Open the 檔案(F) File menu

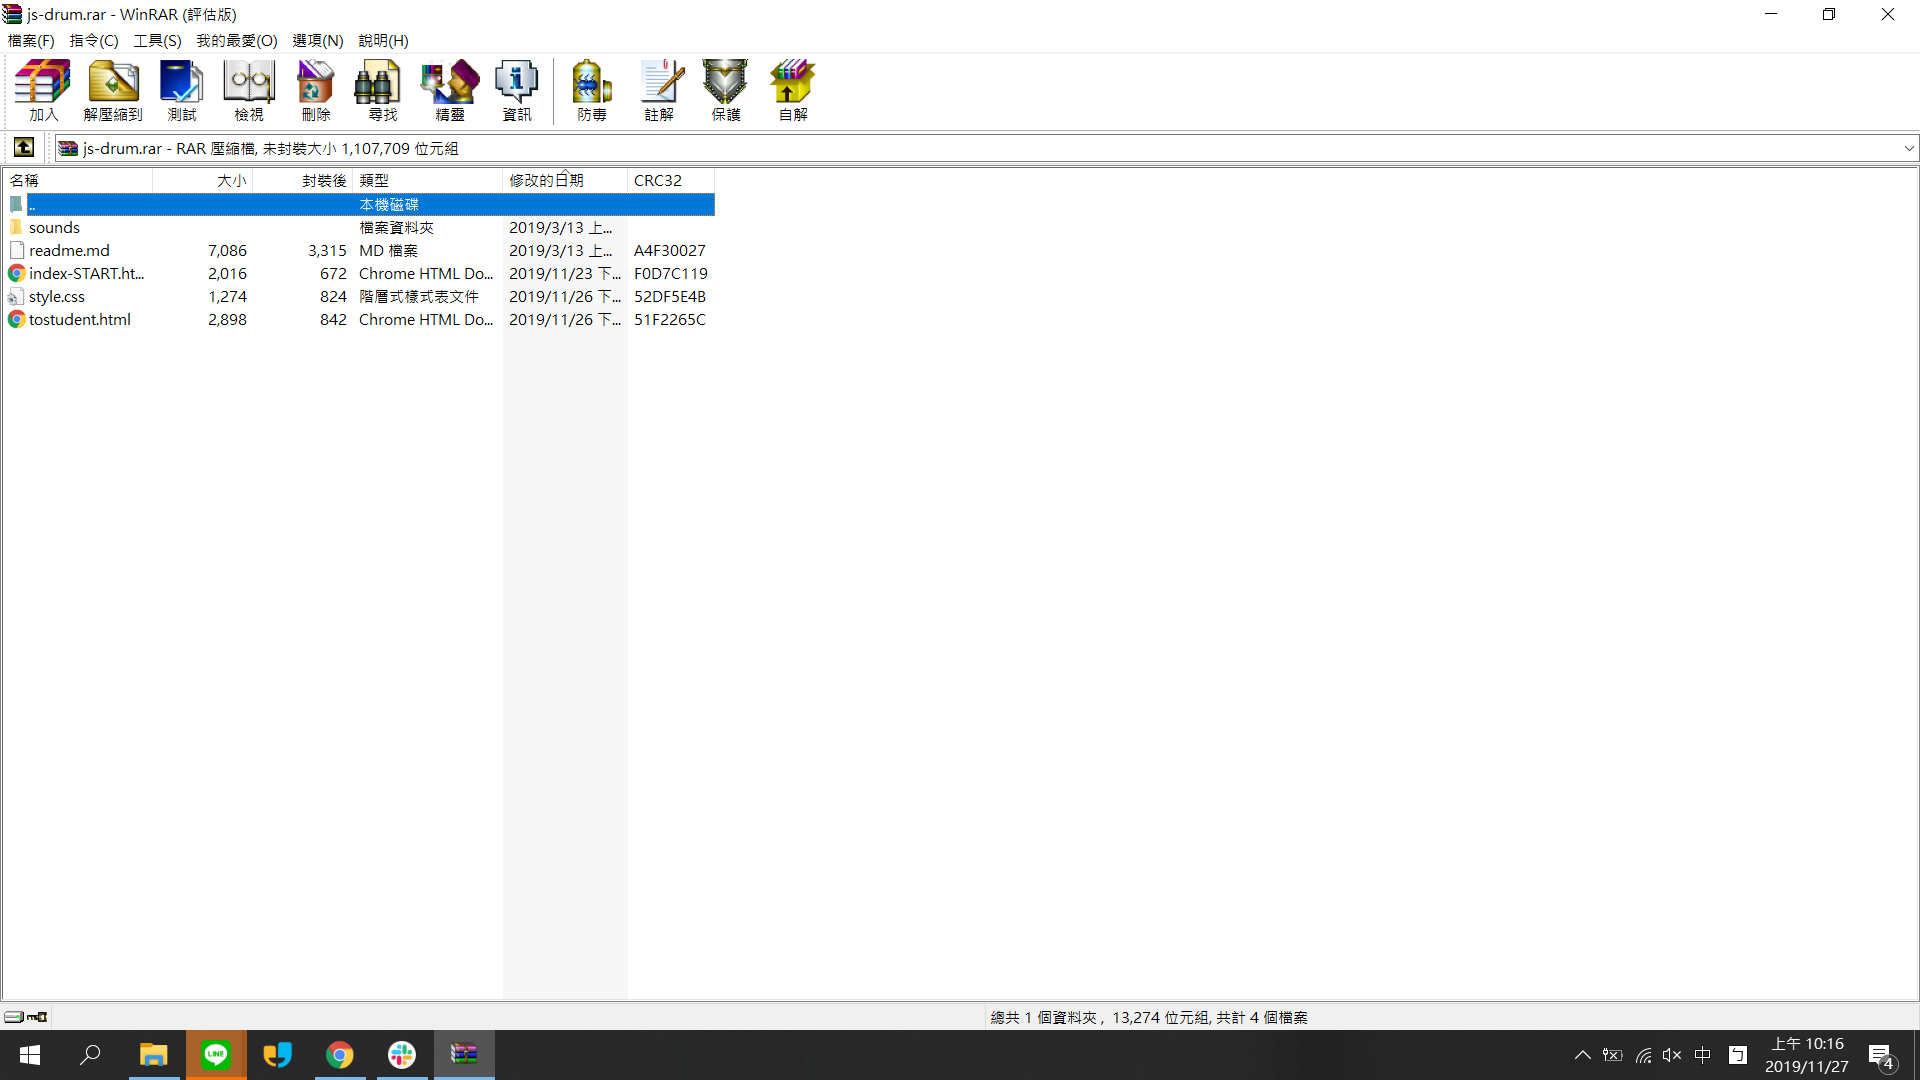pyautogui.click(x=31, y=41)
